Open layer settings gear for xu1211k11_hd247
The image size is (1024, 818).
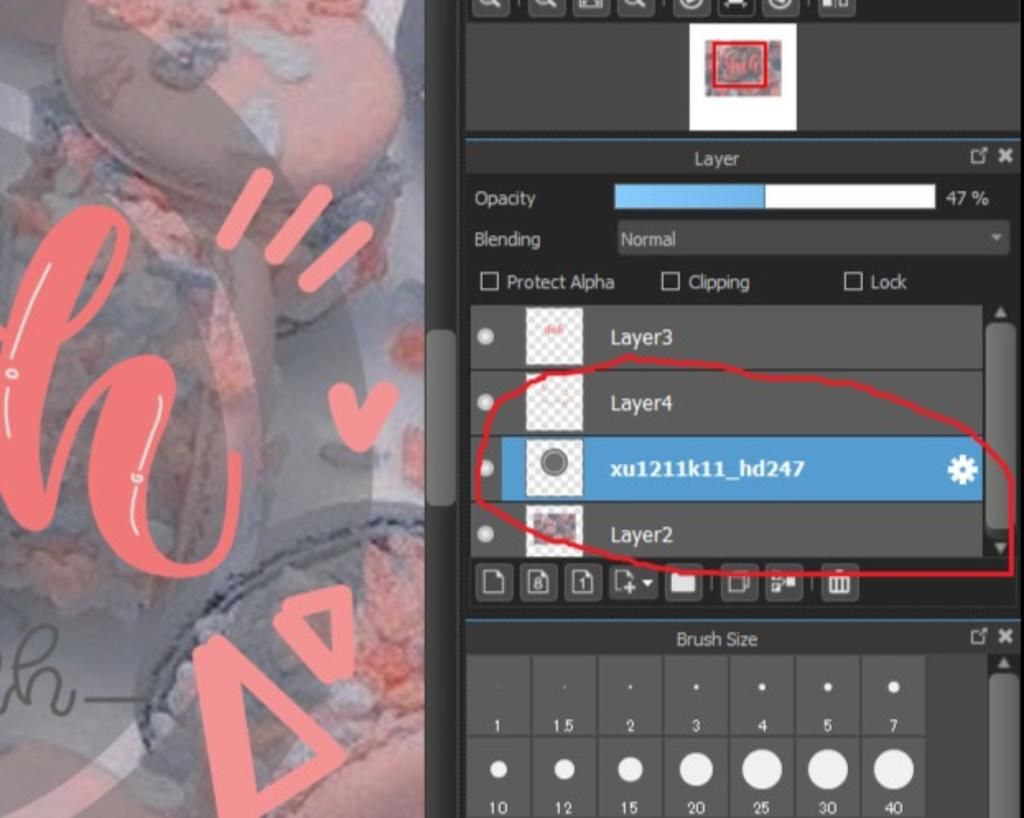click(962, 469)
